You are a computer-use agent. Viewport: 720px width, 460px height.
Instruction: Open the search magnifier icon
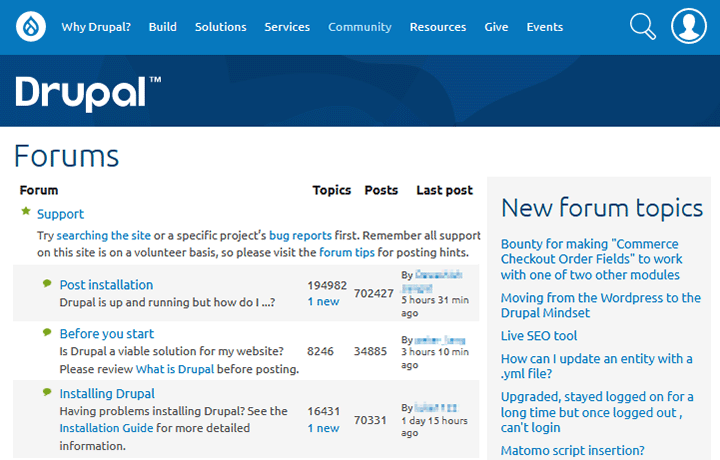(643, 27)
